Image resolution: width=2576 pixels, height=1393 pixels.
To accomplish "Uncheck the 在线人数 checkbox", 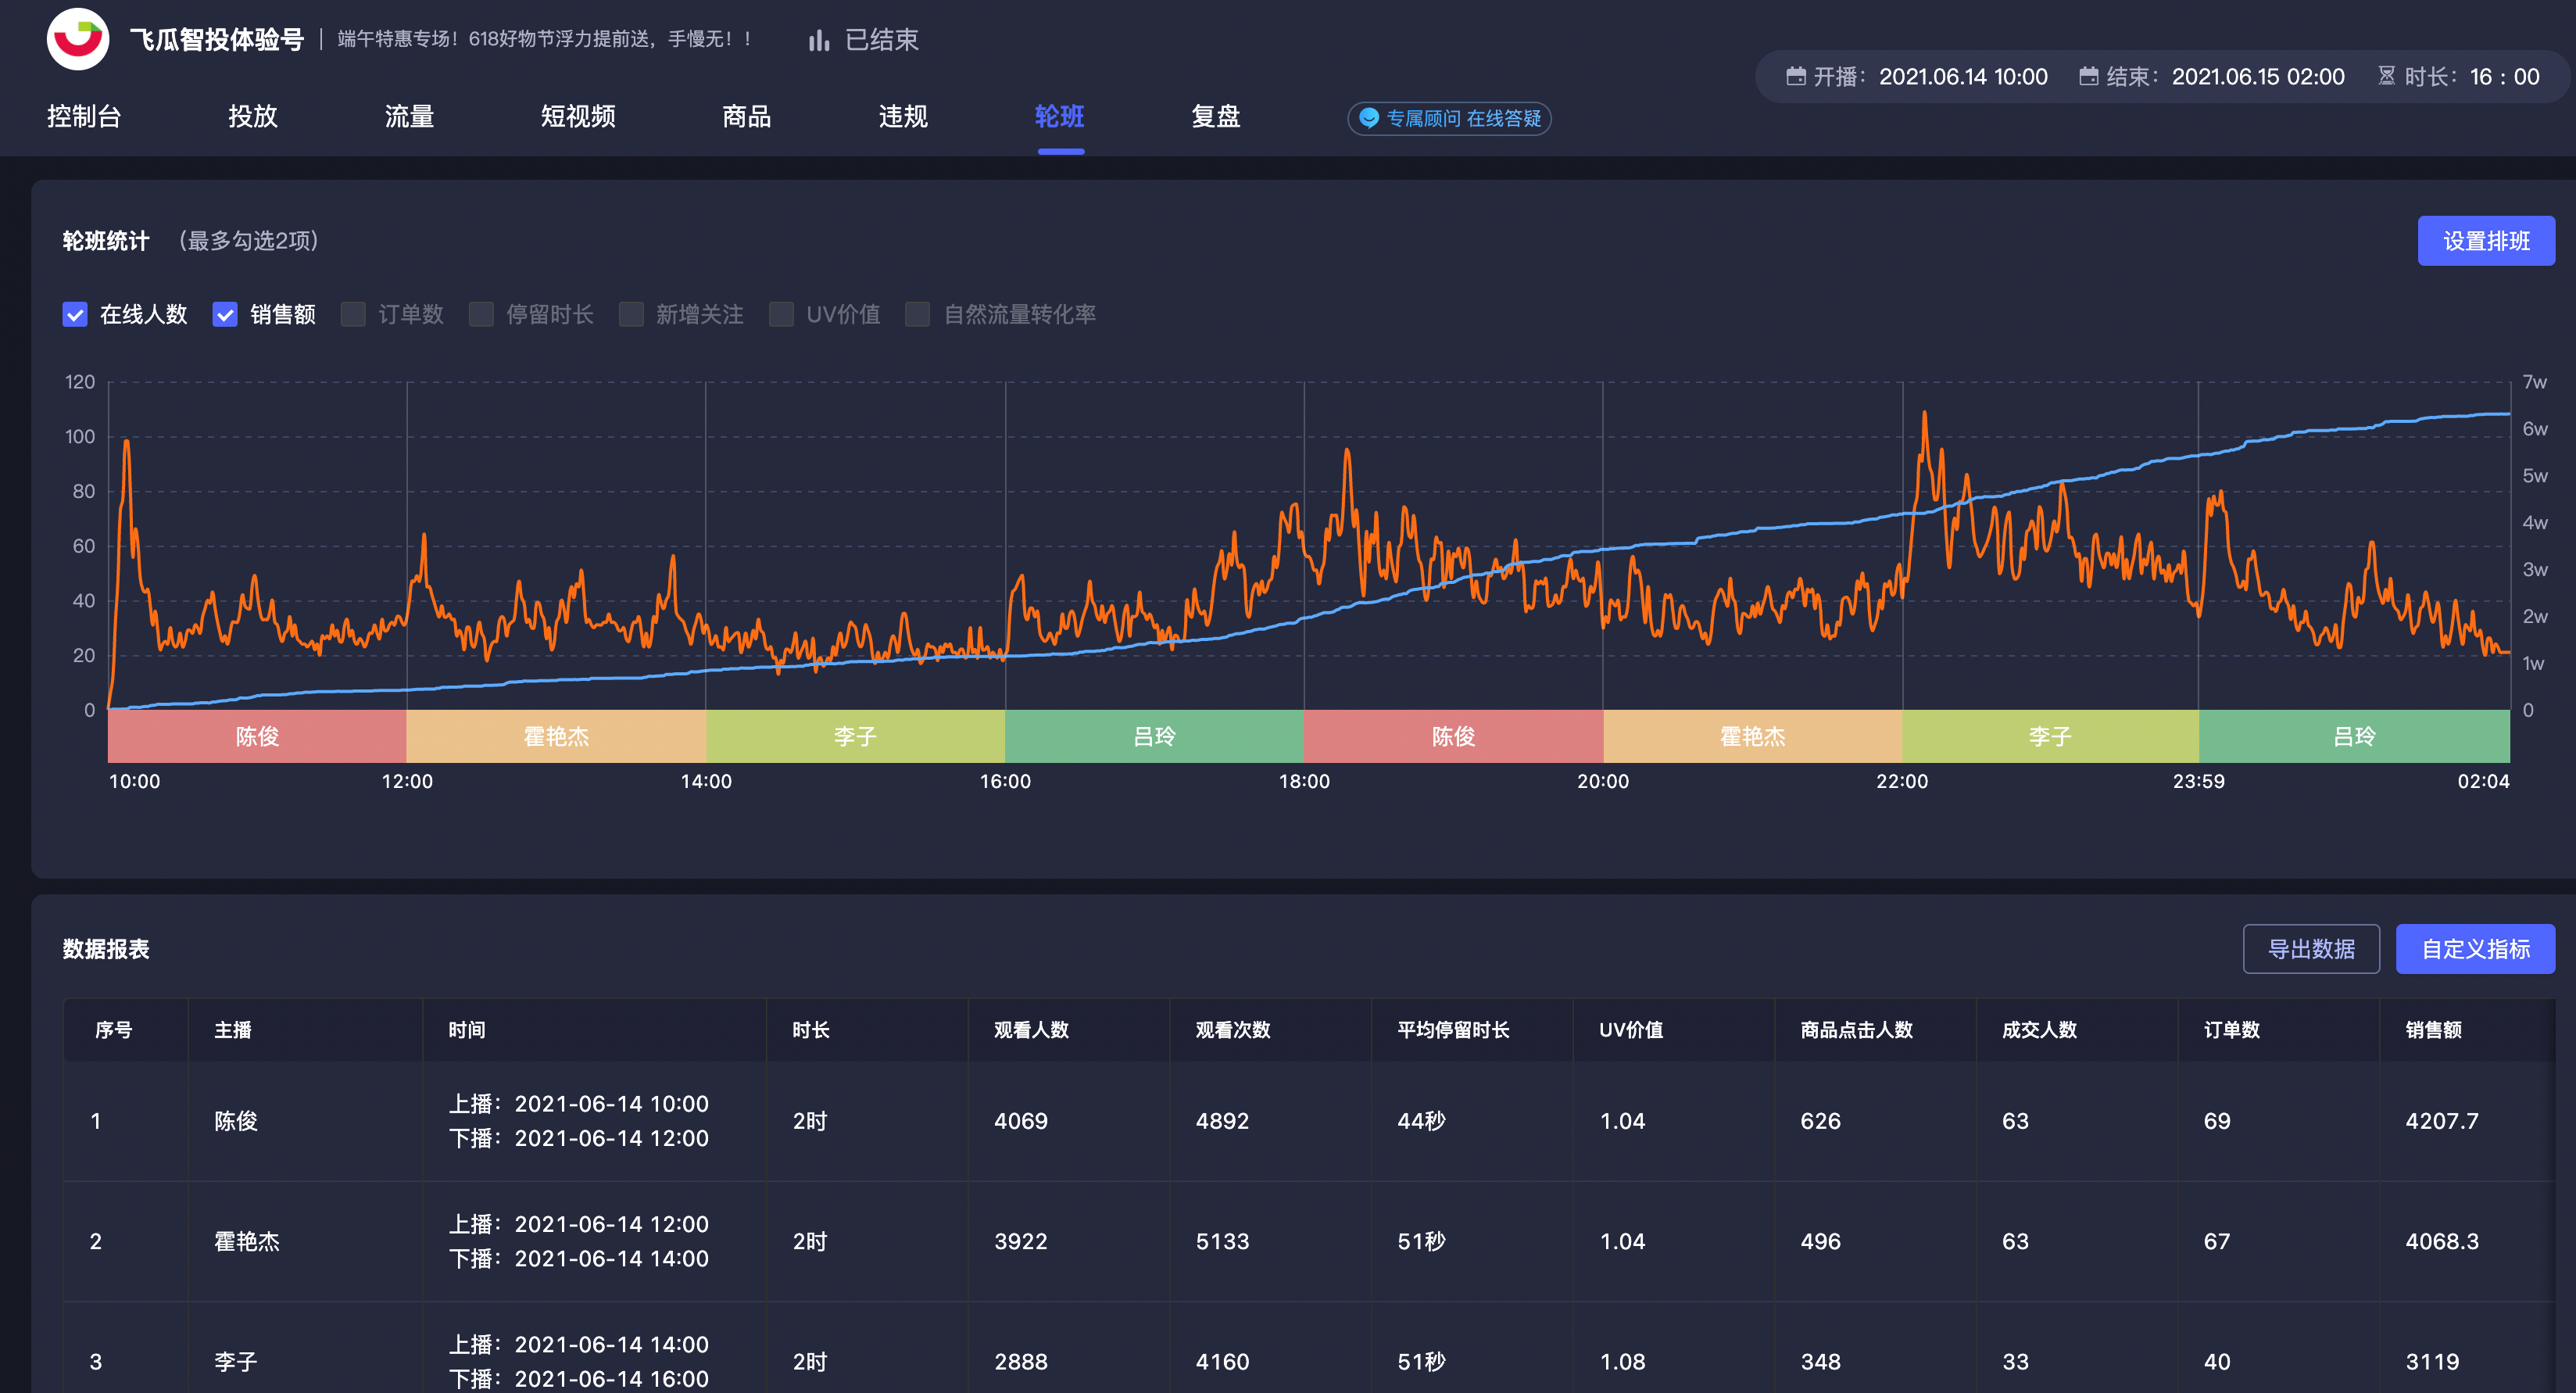I will [75, 315].
